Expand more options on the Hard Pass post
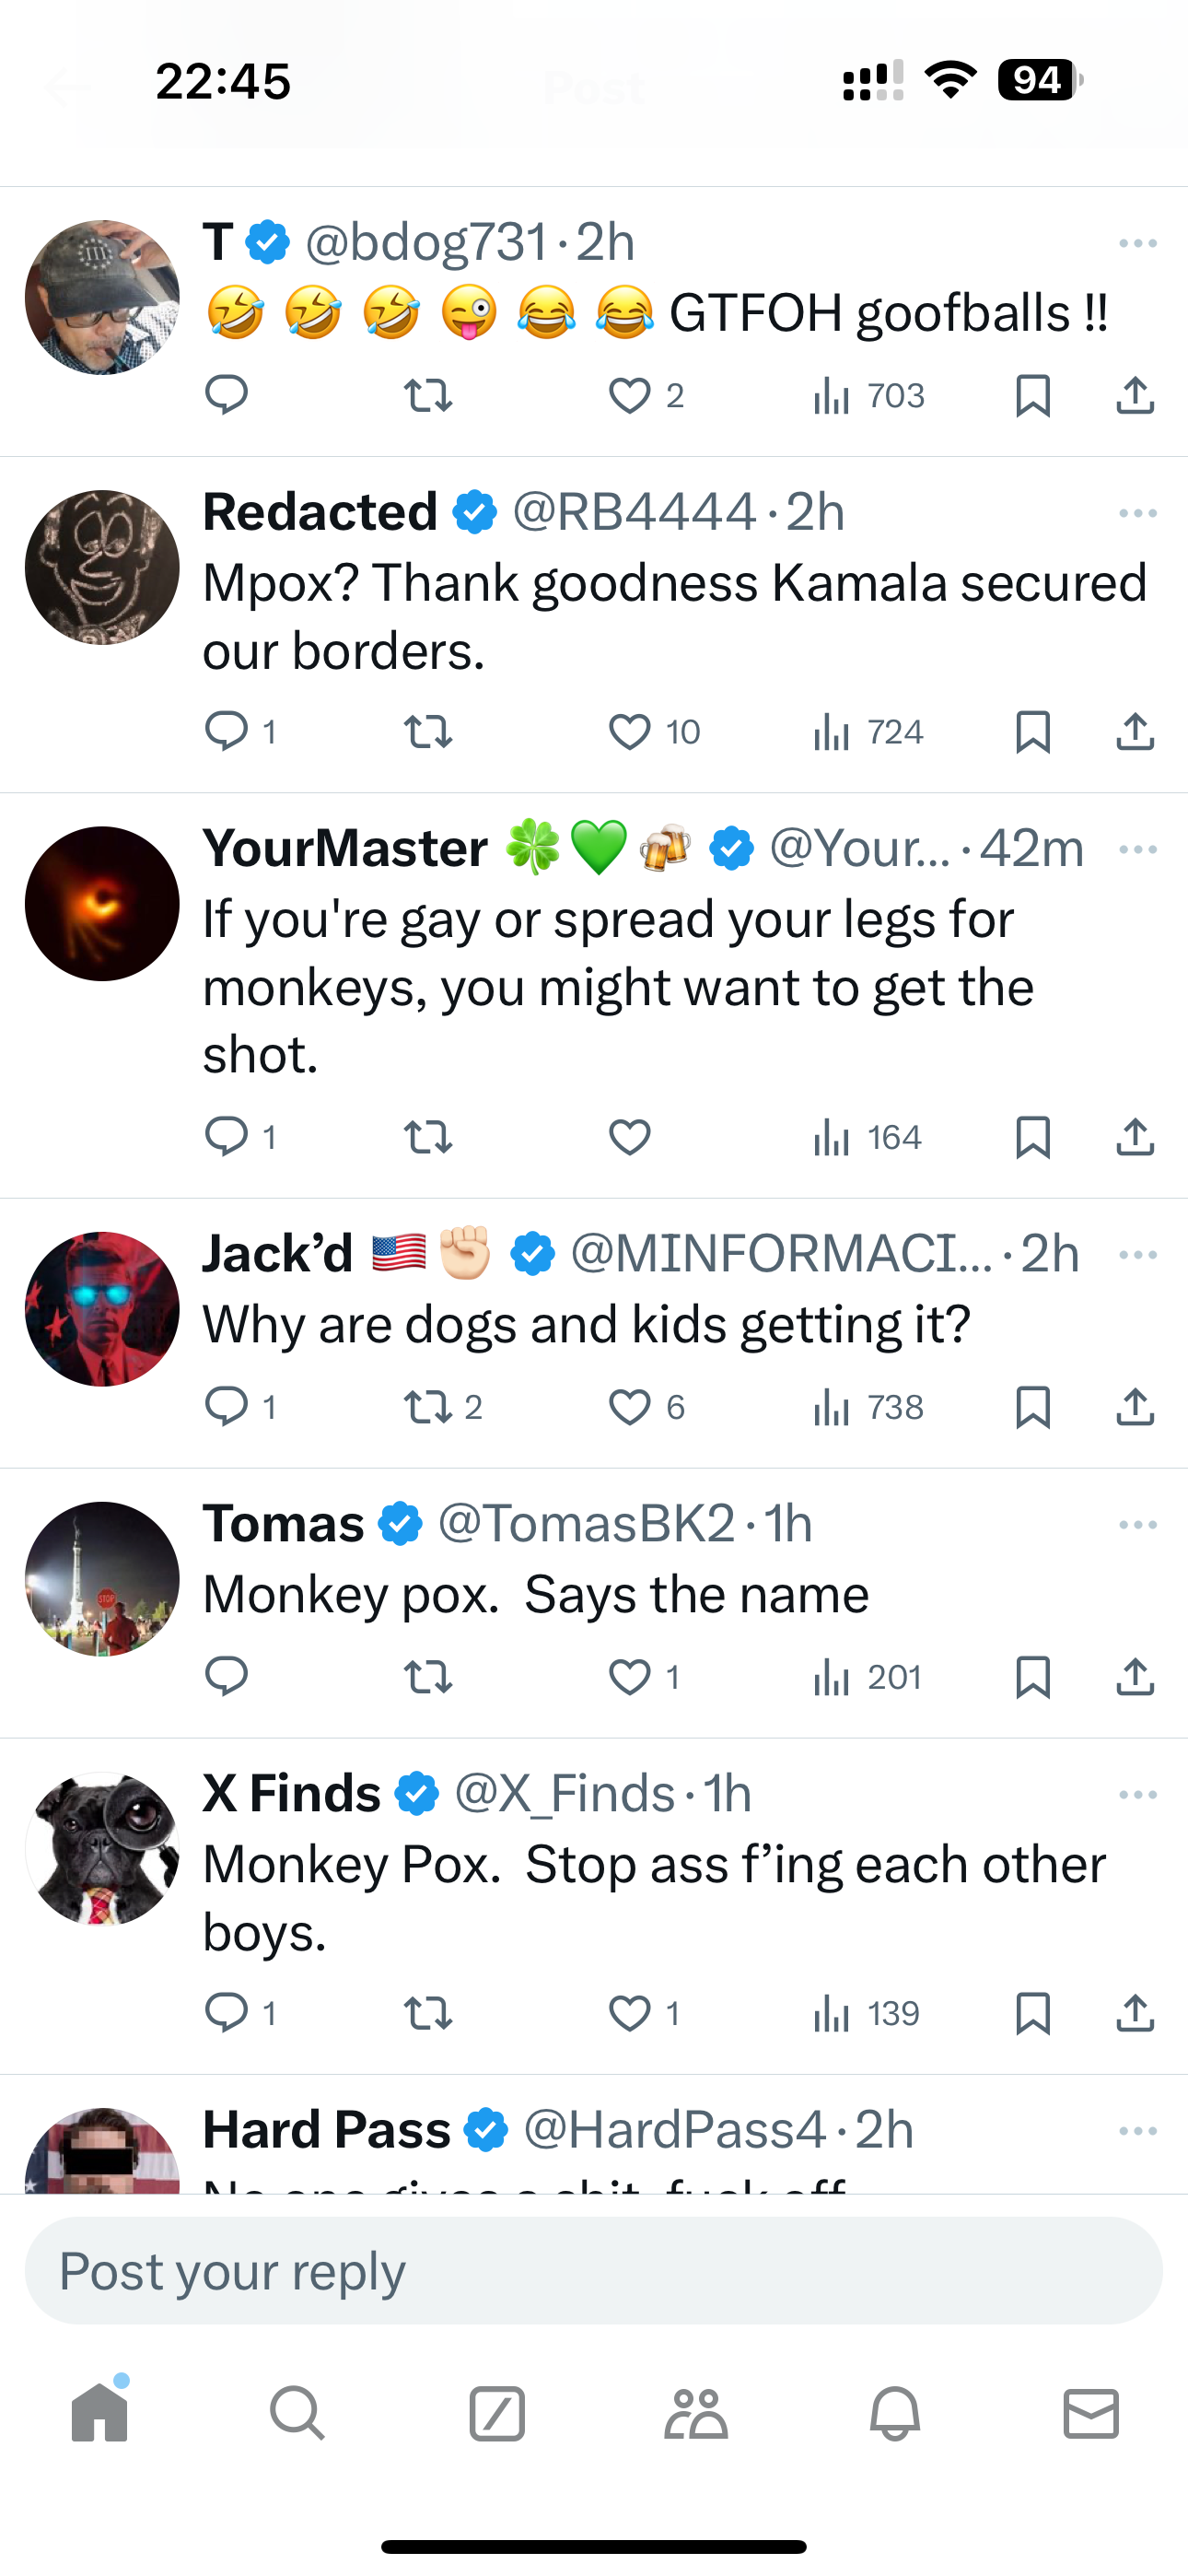Image resolution: width=1188 pixels, height=2576 pixels. (x=1138, y=2131)
